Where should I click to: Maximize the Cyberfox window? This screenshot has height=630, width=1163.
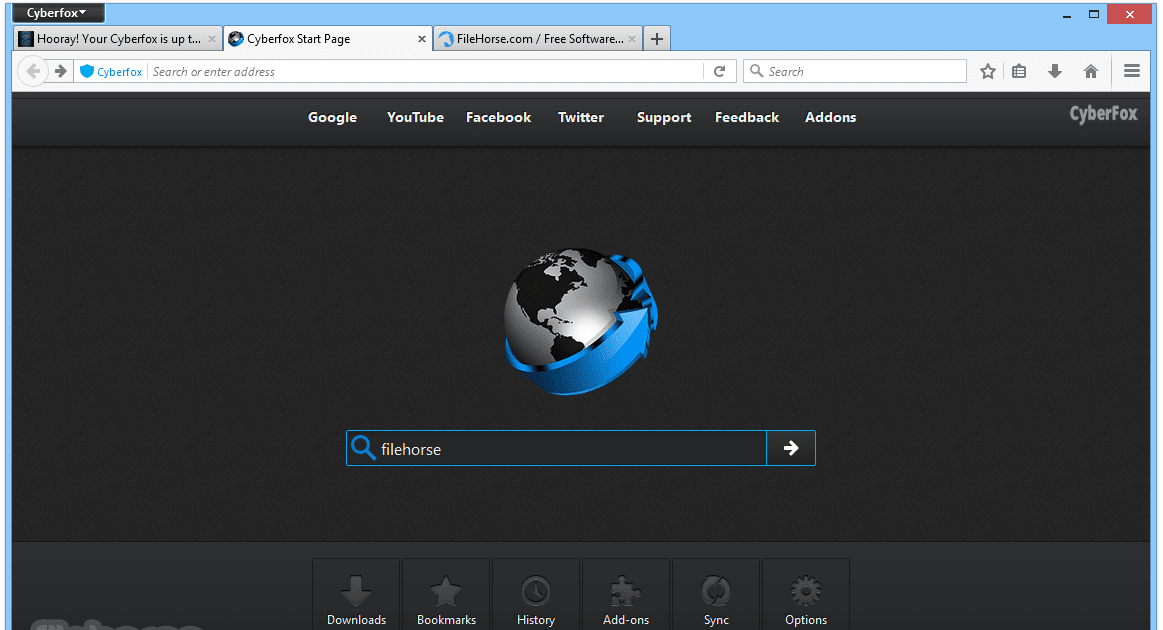1094,14
